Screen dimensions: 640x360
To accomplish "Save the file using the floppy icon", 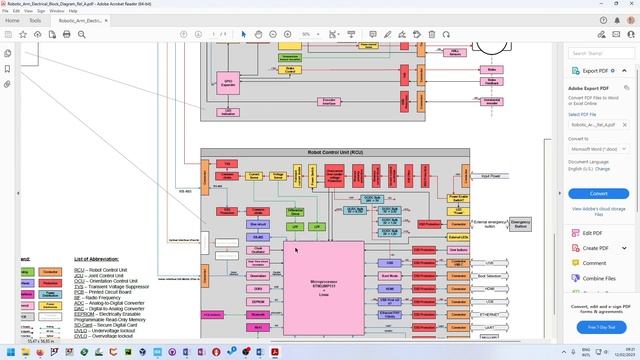I will pyautogui.click(x=8, y=35).
